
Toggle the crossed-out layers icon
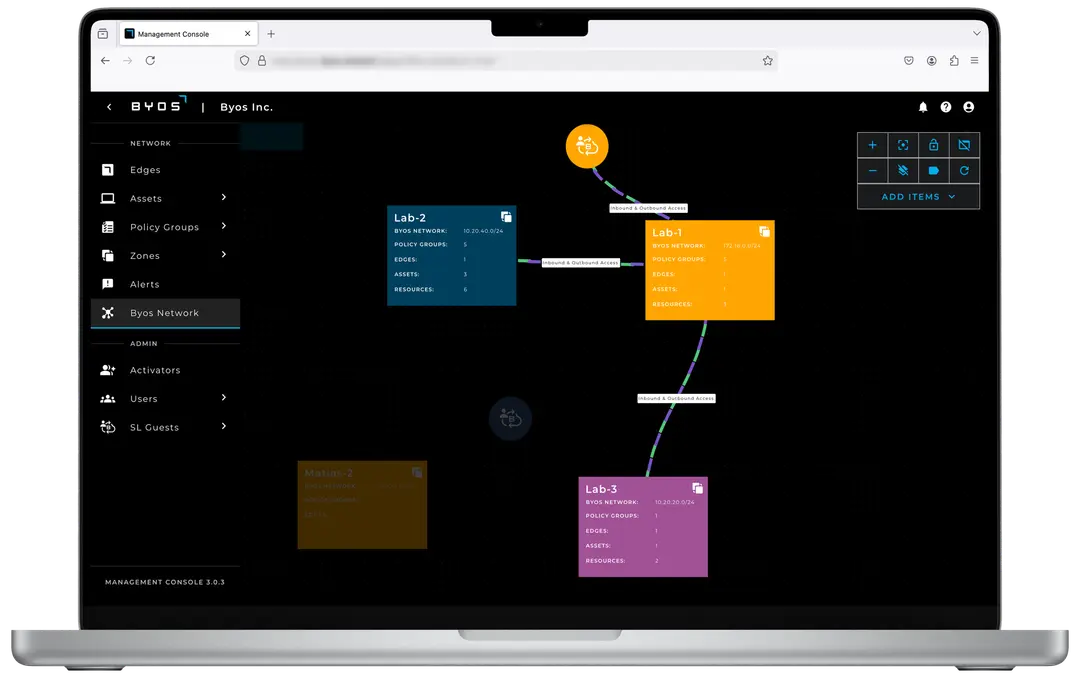pyautogui.click(x=903, y=171)
